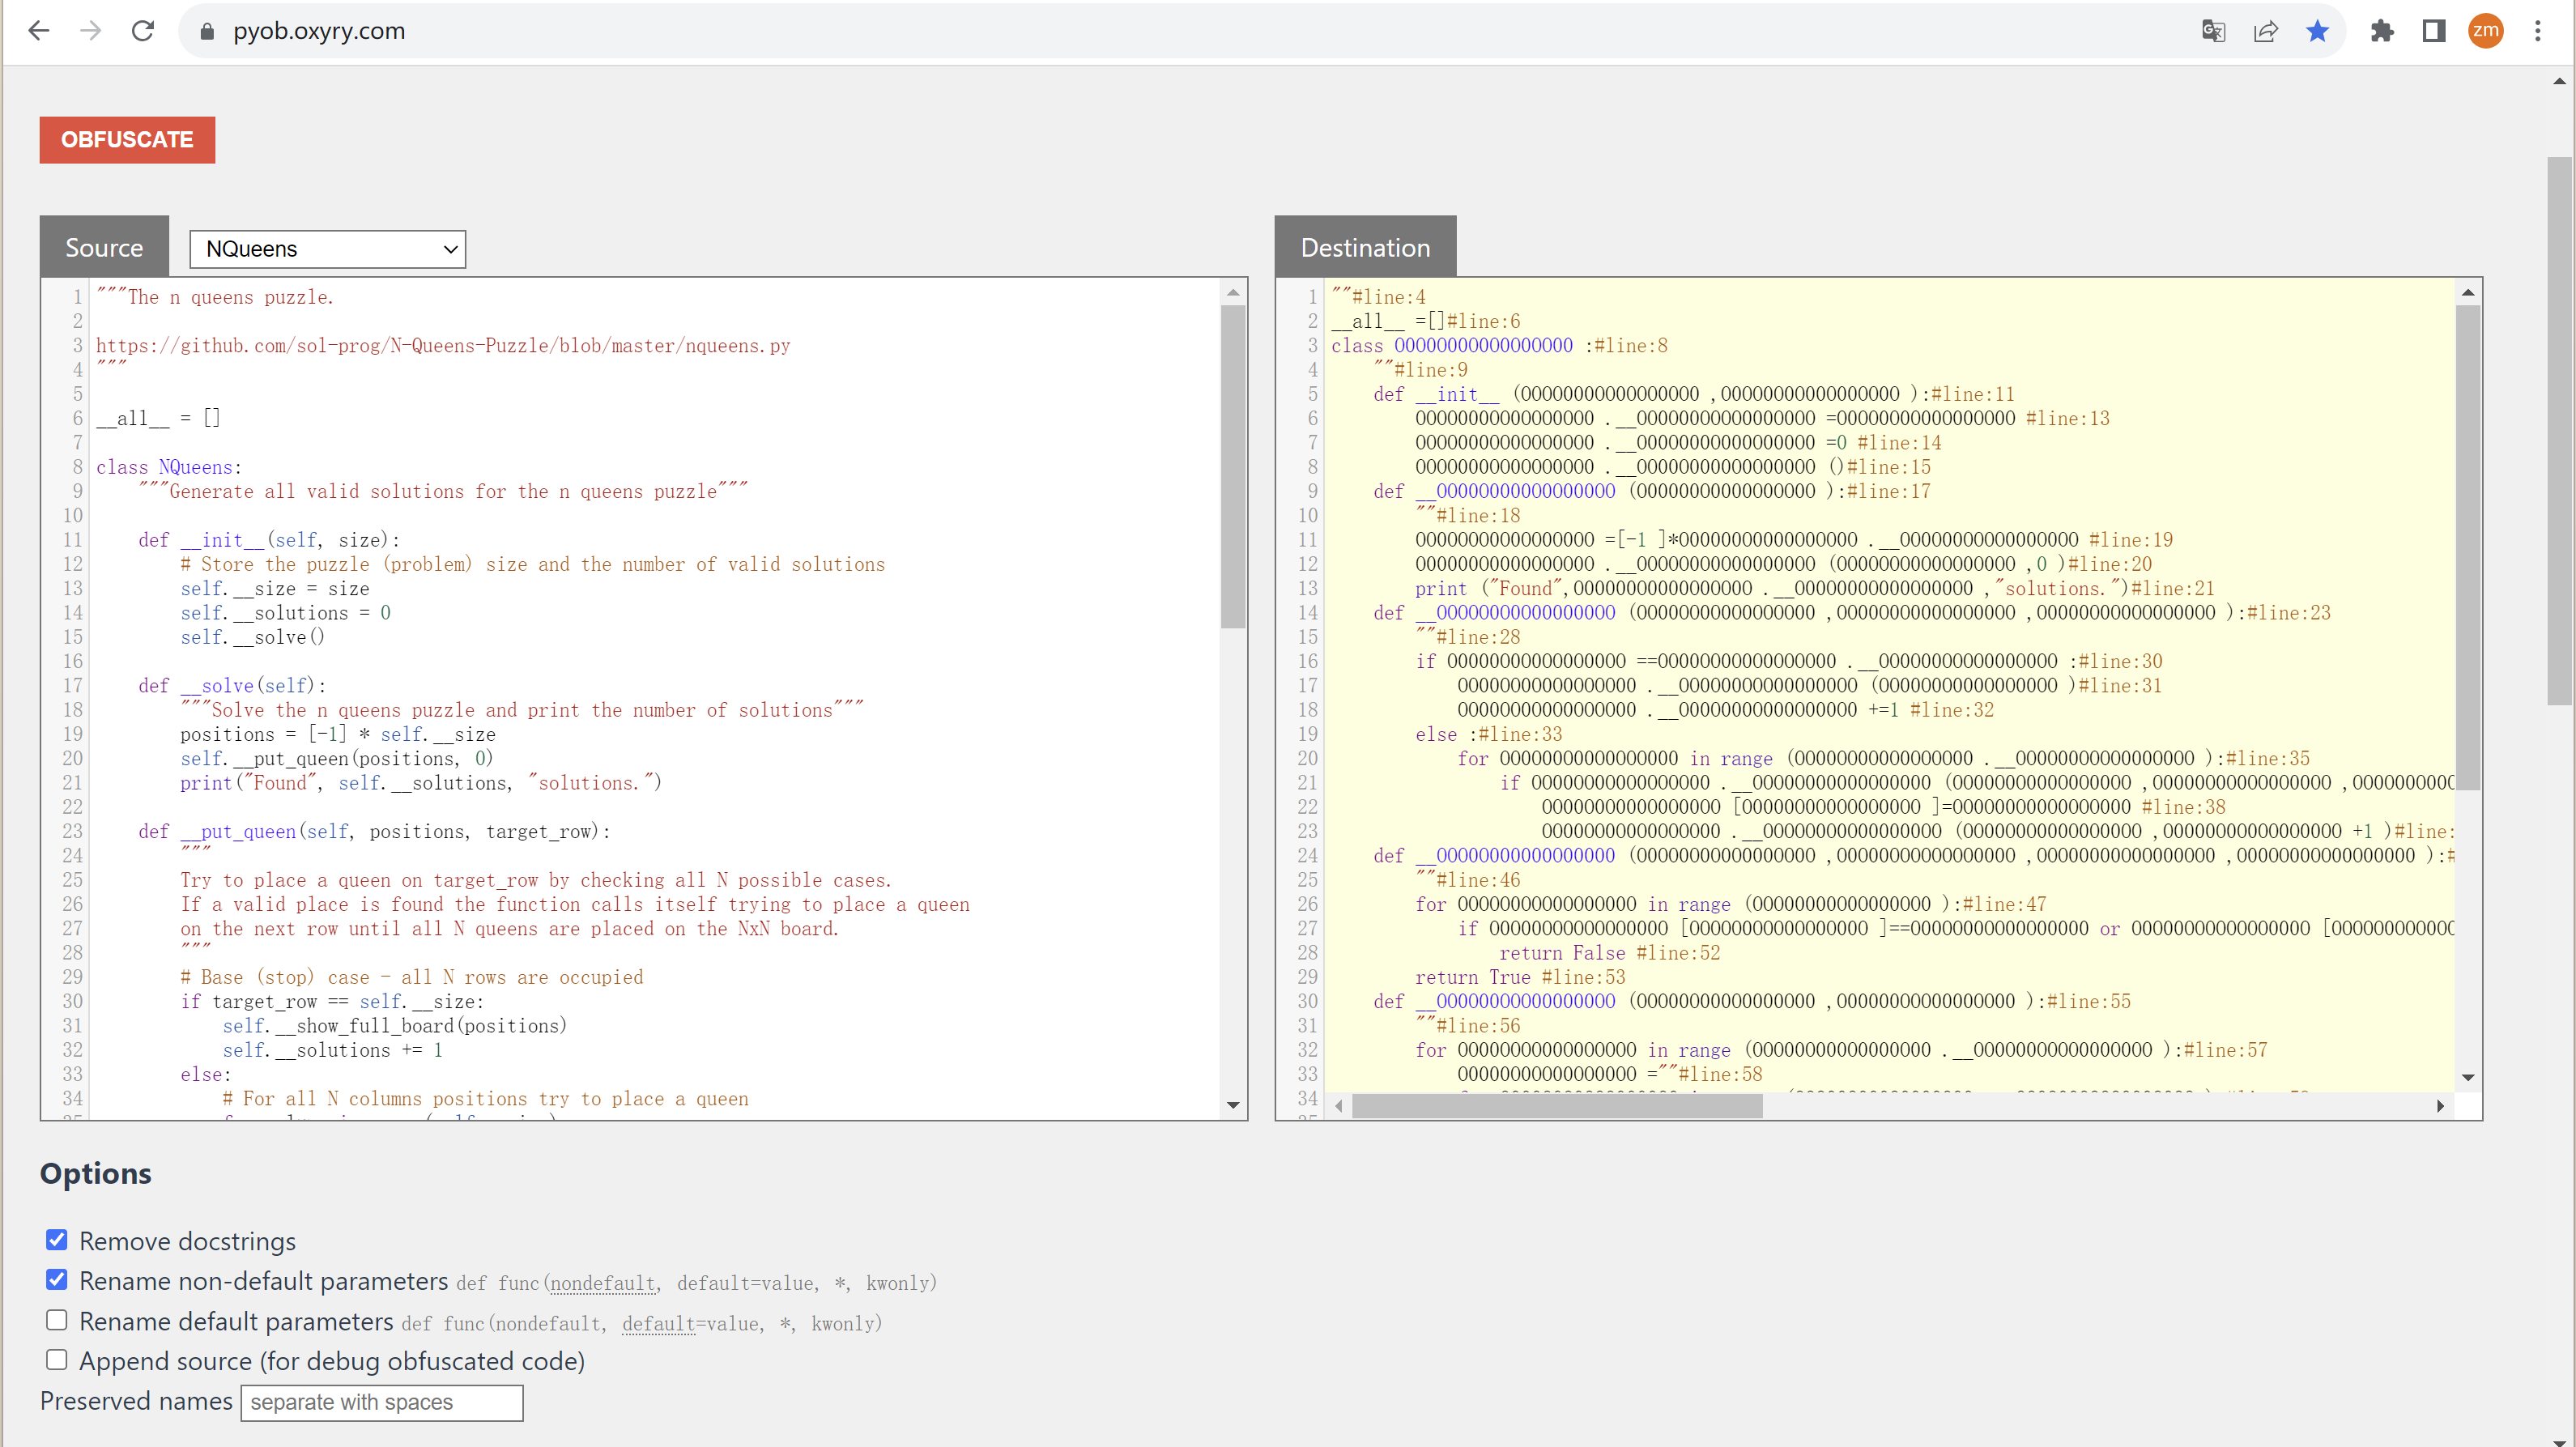This screenshot has height=1447, width=2576.
Task: Click the blue bookmark star icon
Action: tap(2317, 31)
